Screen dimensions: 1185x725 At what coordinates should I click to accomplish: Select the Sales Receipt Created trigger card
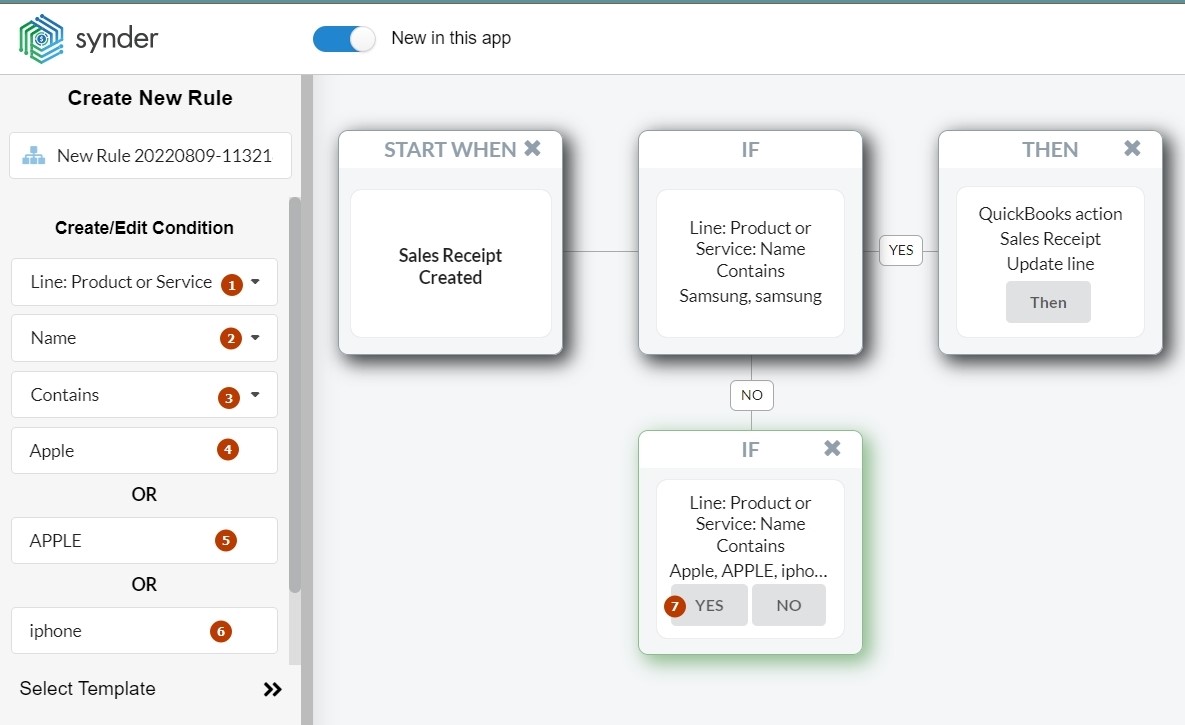click(450, 264)
